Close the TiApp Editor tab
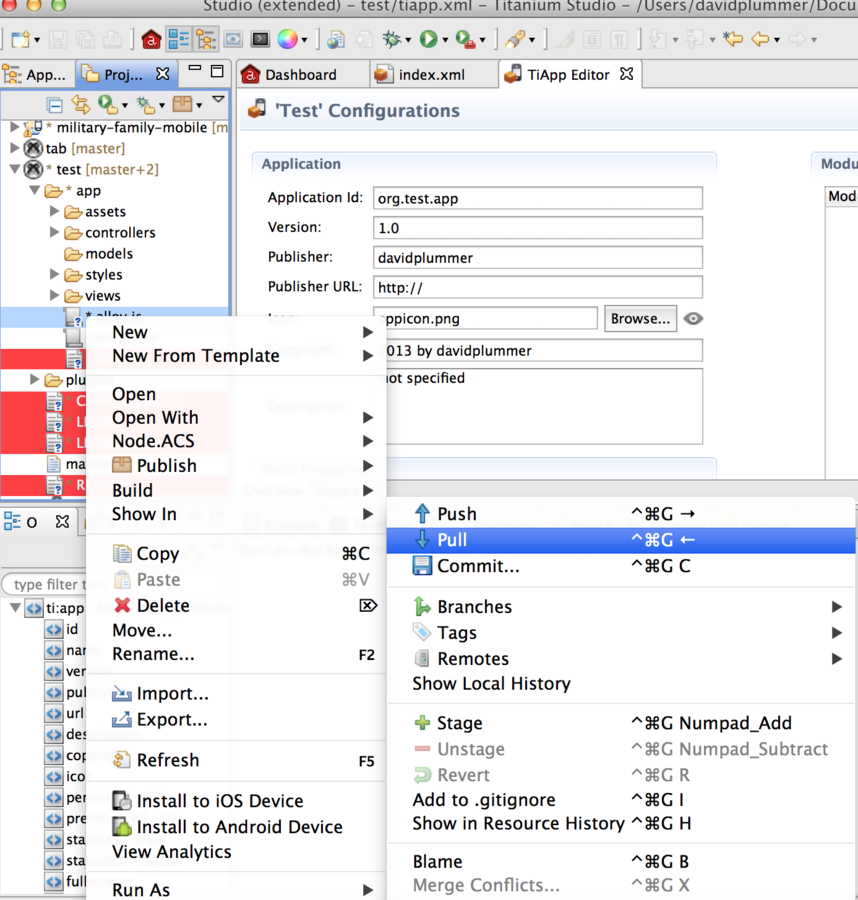This screenshot has height=900, width=858. tap(627, 74)
